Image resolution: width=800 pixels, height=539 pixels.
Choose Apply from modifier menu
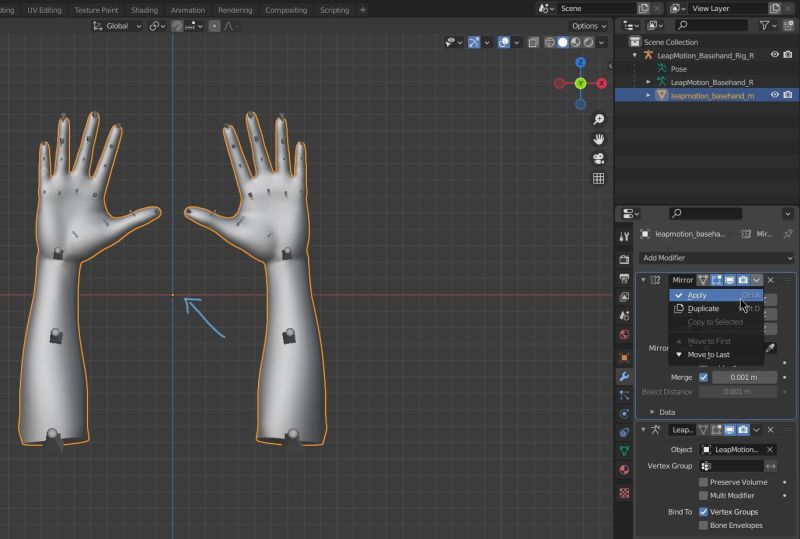pos(716,295)
